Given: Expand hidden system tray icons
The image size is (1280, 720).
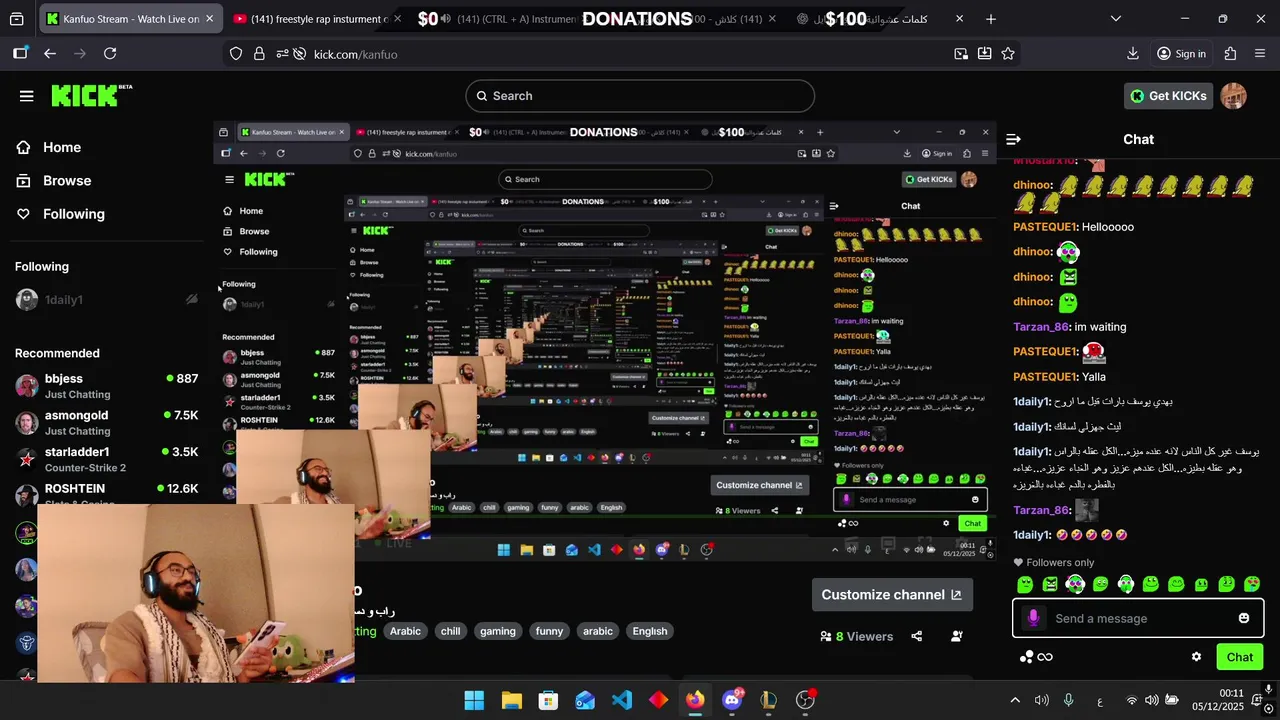Looking at the screenshot, I should click(1015, 700).
